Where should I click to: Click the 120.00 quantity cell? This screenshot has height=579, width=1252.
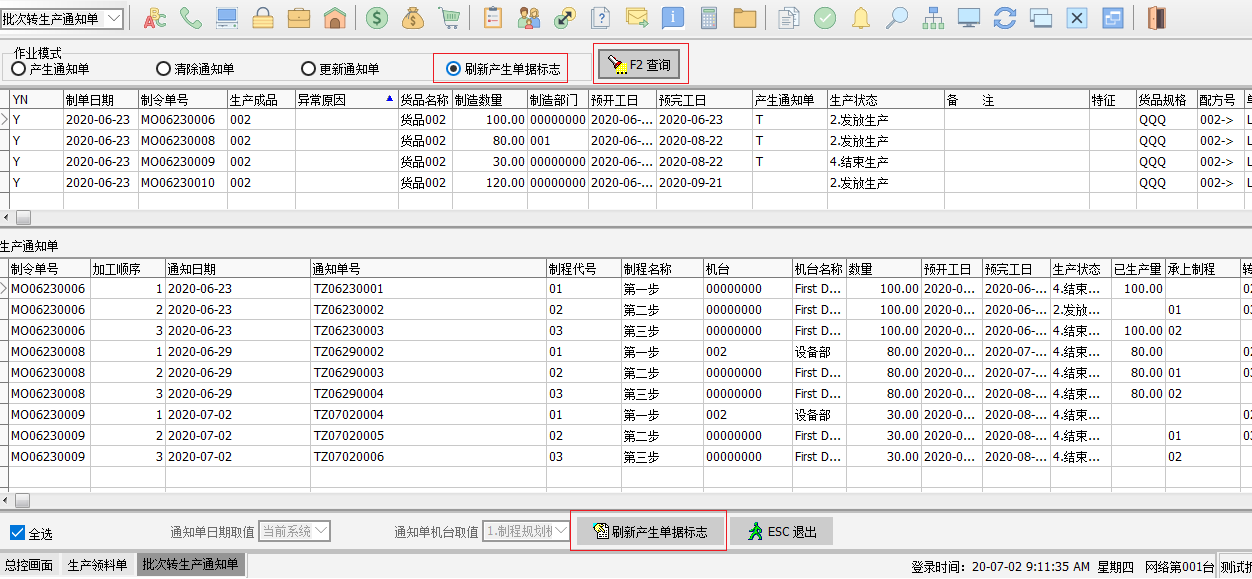click(x=490, y=183)
